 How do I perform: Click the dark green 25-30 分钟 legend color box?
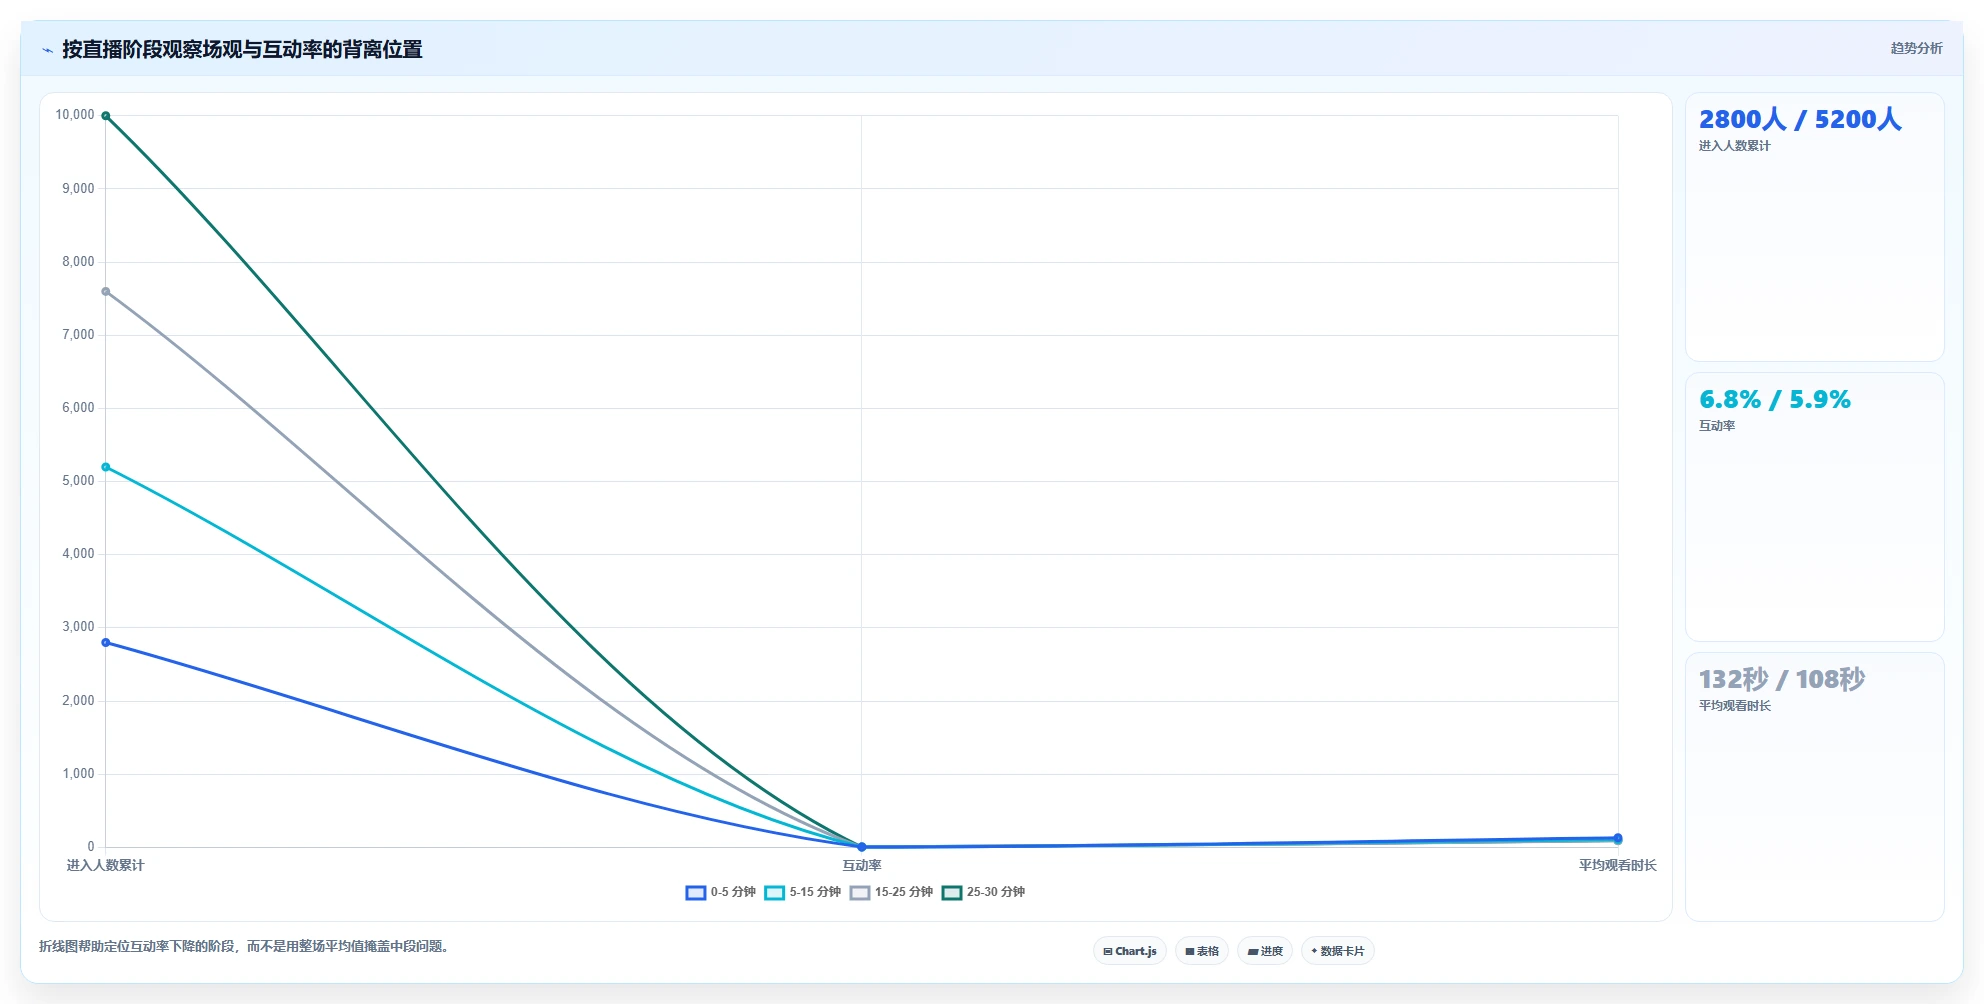[952, 892]
